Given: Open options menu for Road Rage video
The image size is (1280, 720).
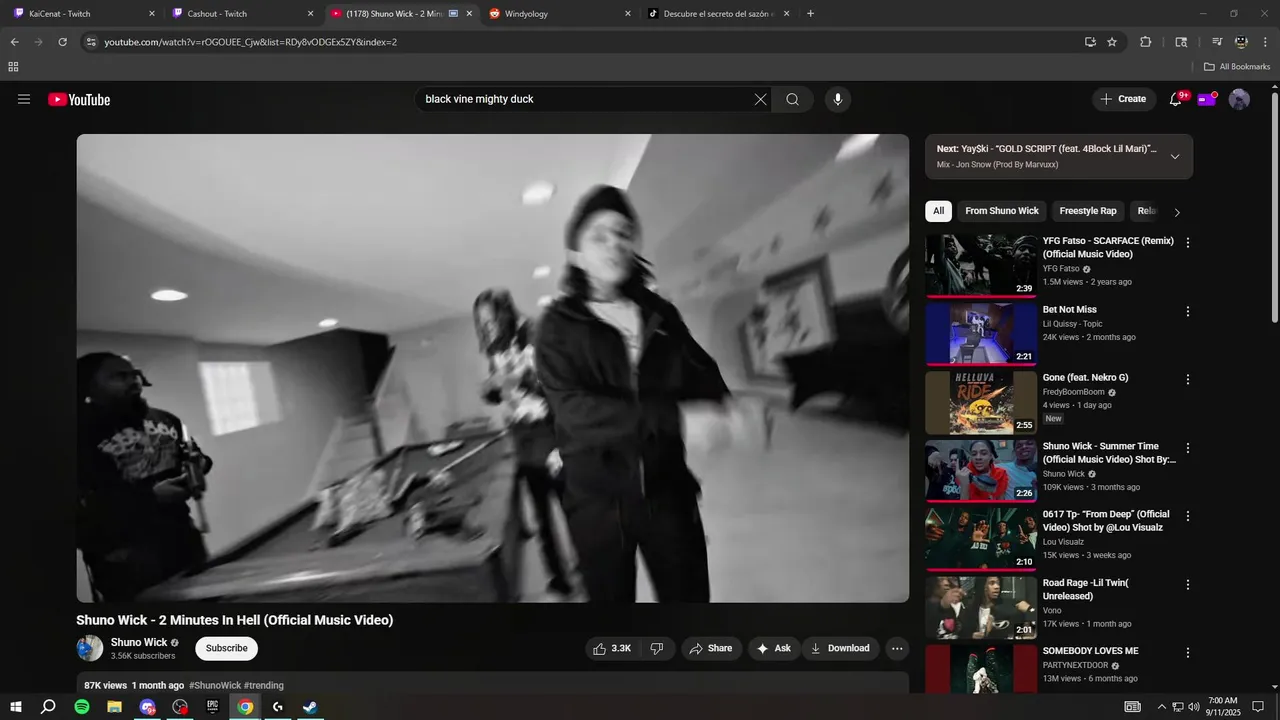Looking at the screenshot, I should coord(1188,584).
